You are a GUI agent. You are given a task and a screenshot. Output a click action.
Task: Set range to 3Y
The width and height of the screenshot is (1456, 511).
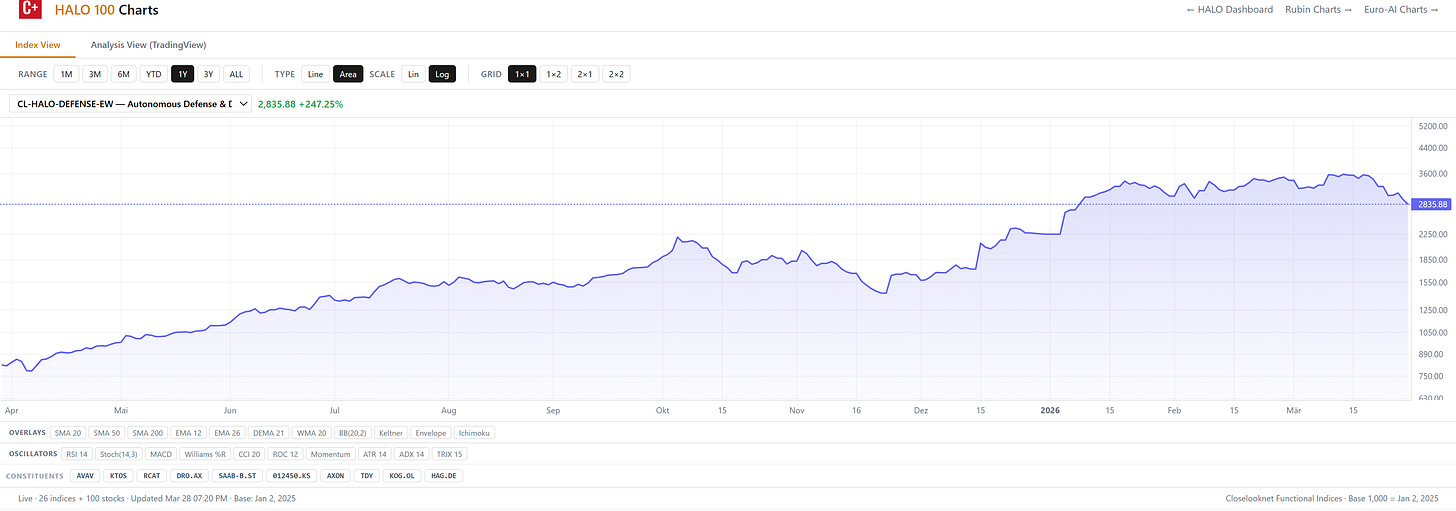[208, 74]
